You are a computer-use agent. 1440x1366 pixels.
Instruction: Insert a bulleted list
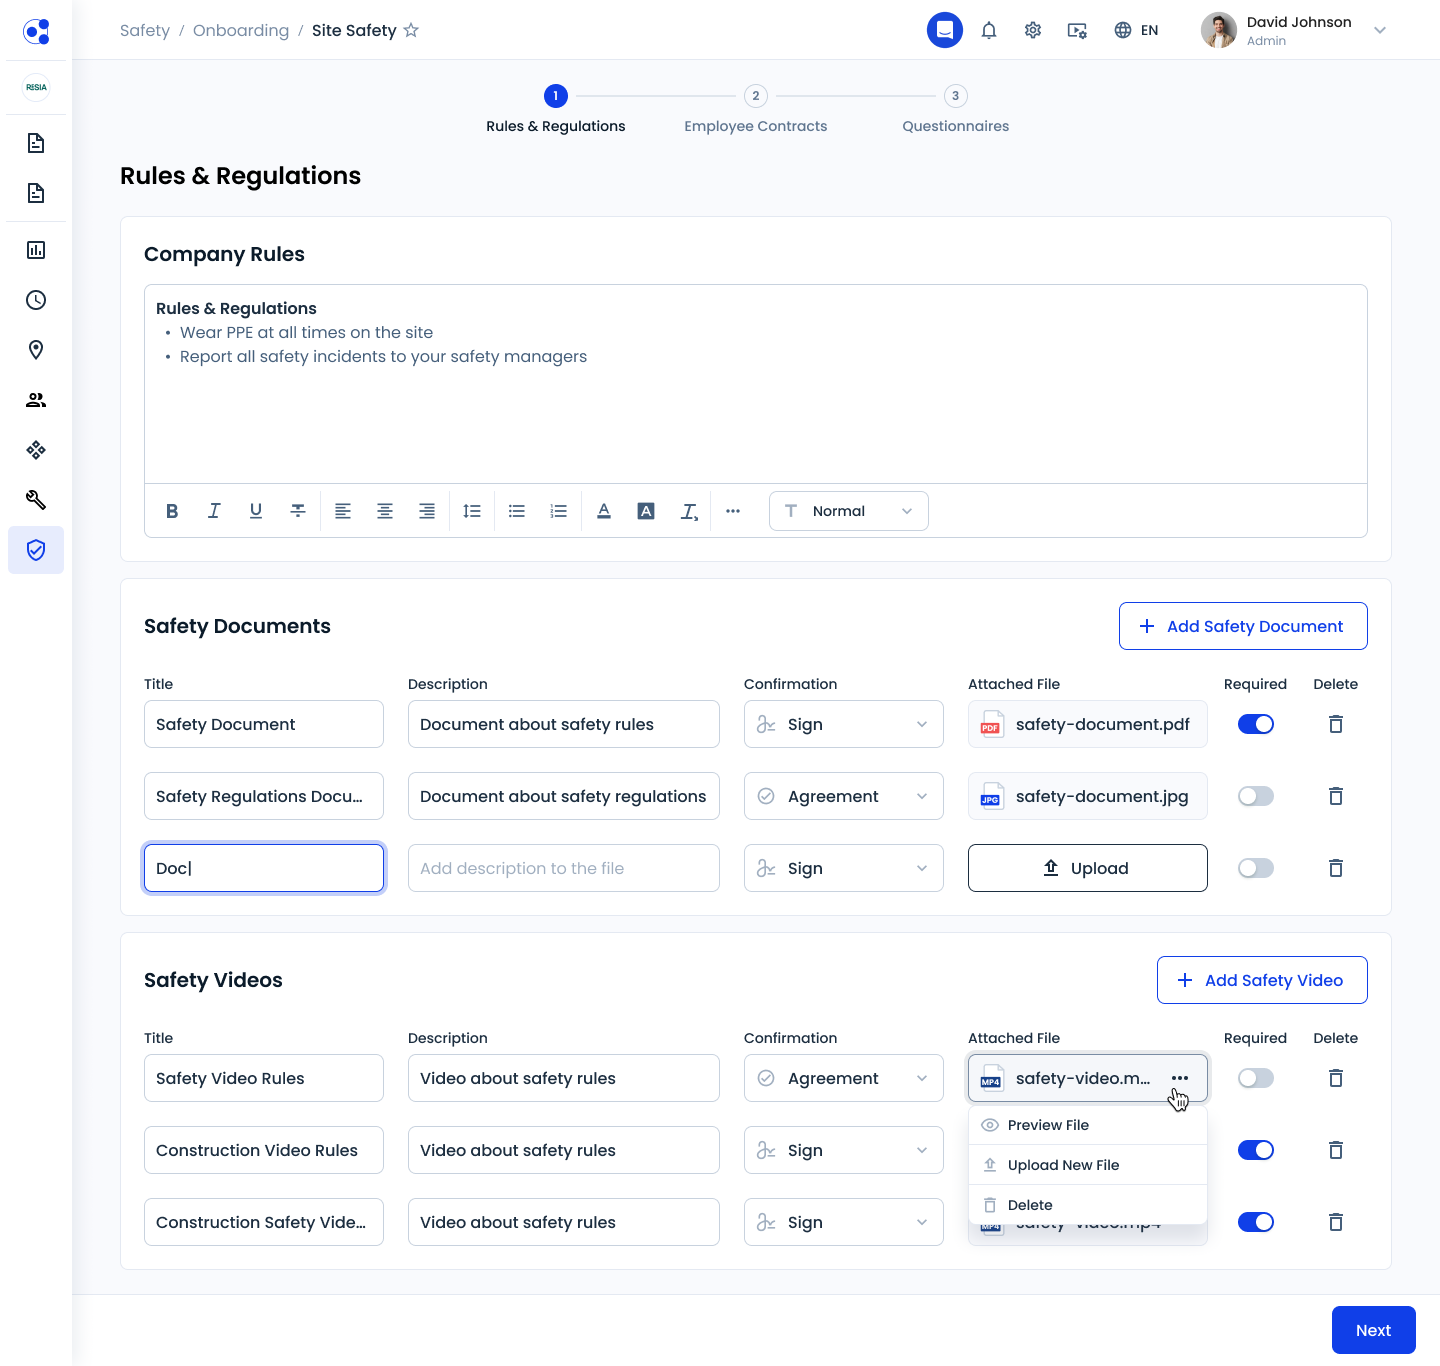point(517,511)
